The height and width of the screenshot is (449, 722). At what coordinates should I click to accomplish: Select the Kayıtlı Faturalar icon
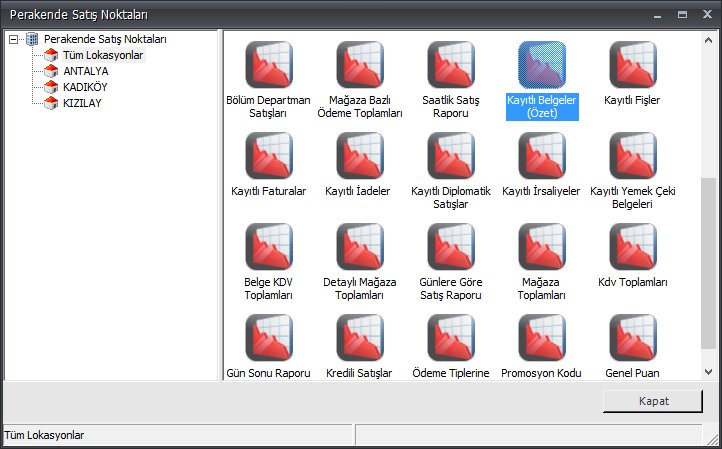[x=269, y=156]
